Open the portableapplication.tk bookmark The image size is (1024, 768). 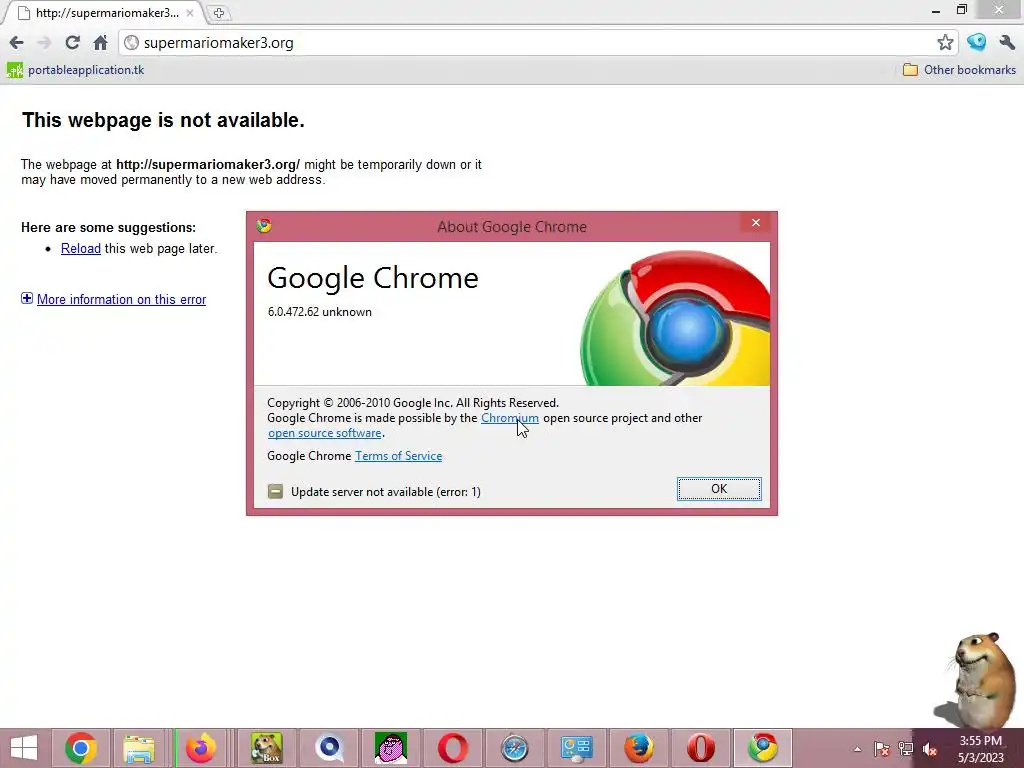click(76, 70)
